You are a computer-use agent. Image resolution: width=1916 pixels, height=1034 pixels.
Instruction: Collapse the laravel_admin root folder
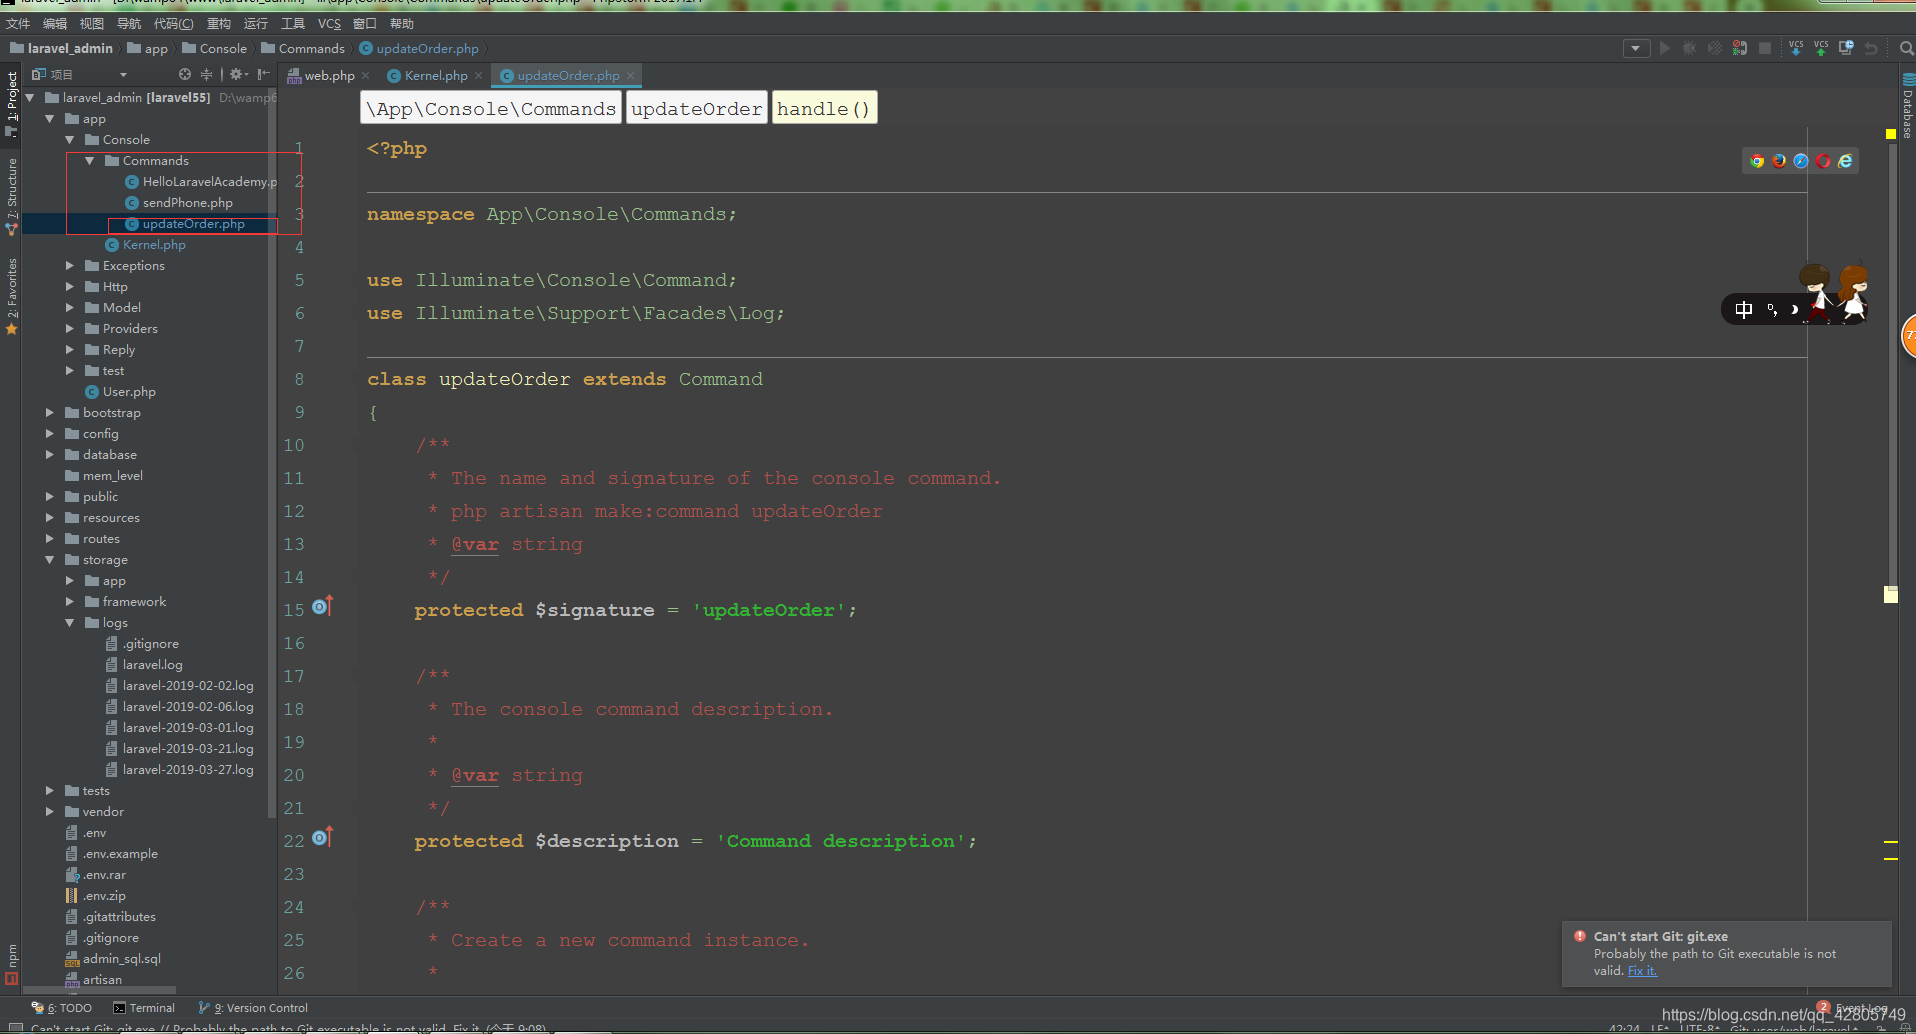30,97
